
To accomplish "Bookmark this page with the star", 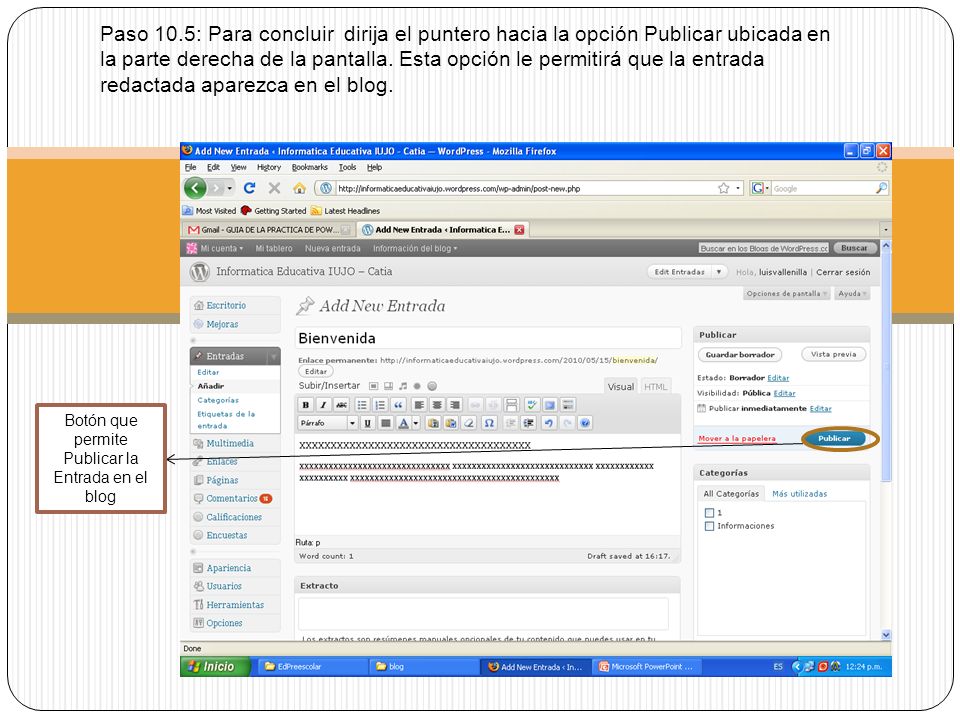I will click(724, 189).
